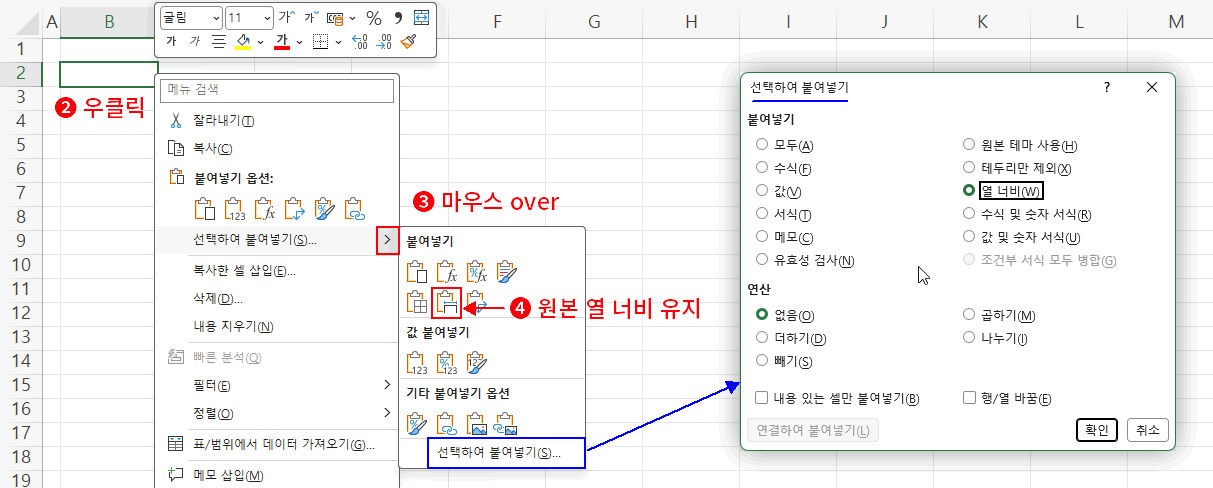Screen dimensions: 1213x488
Task: Expand the 필터(E) submenu arrow
Action: pyautogui.click(x=387, y=385)
